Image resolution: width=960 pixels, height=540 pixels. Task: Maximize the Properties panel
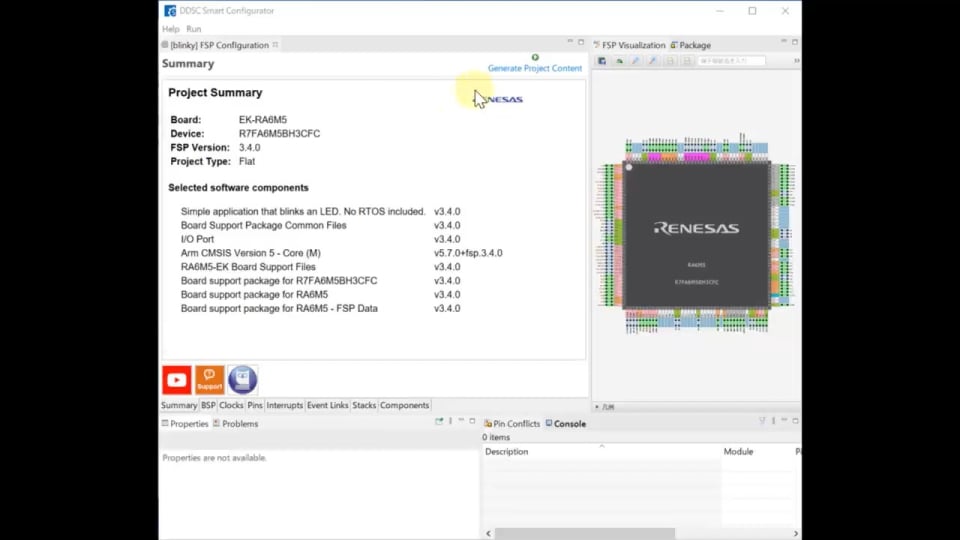pyautogui.click(x=472, y=421)
